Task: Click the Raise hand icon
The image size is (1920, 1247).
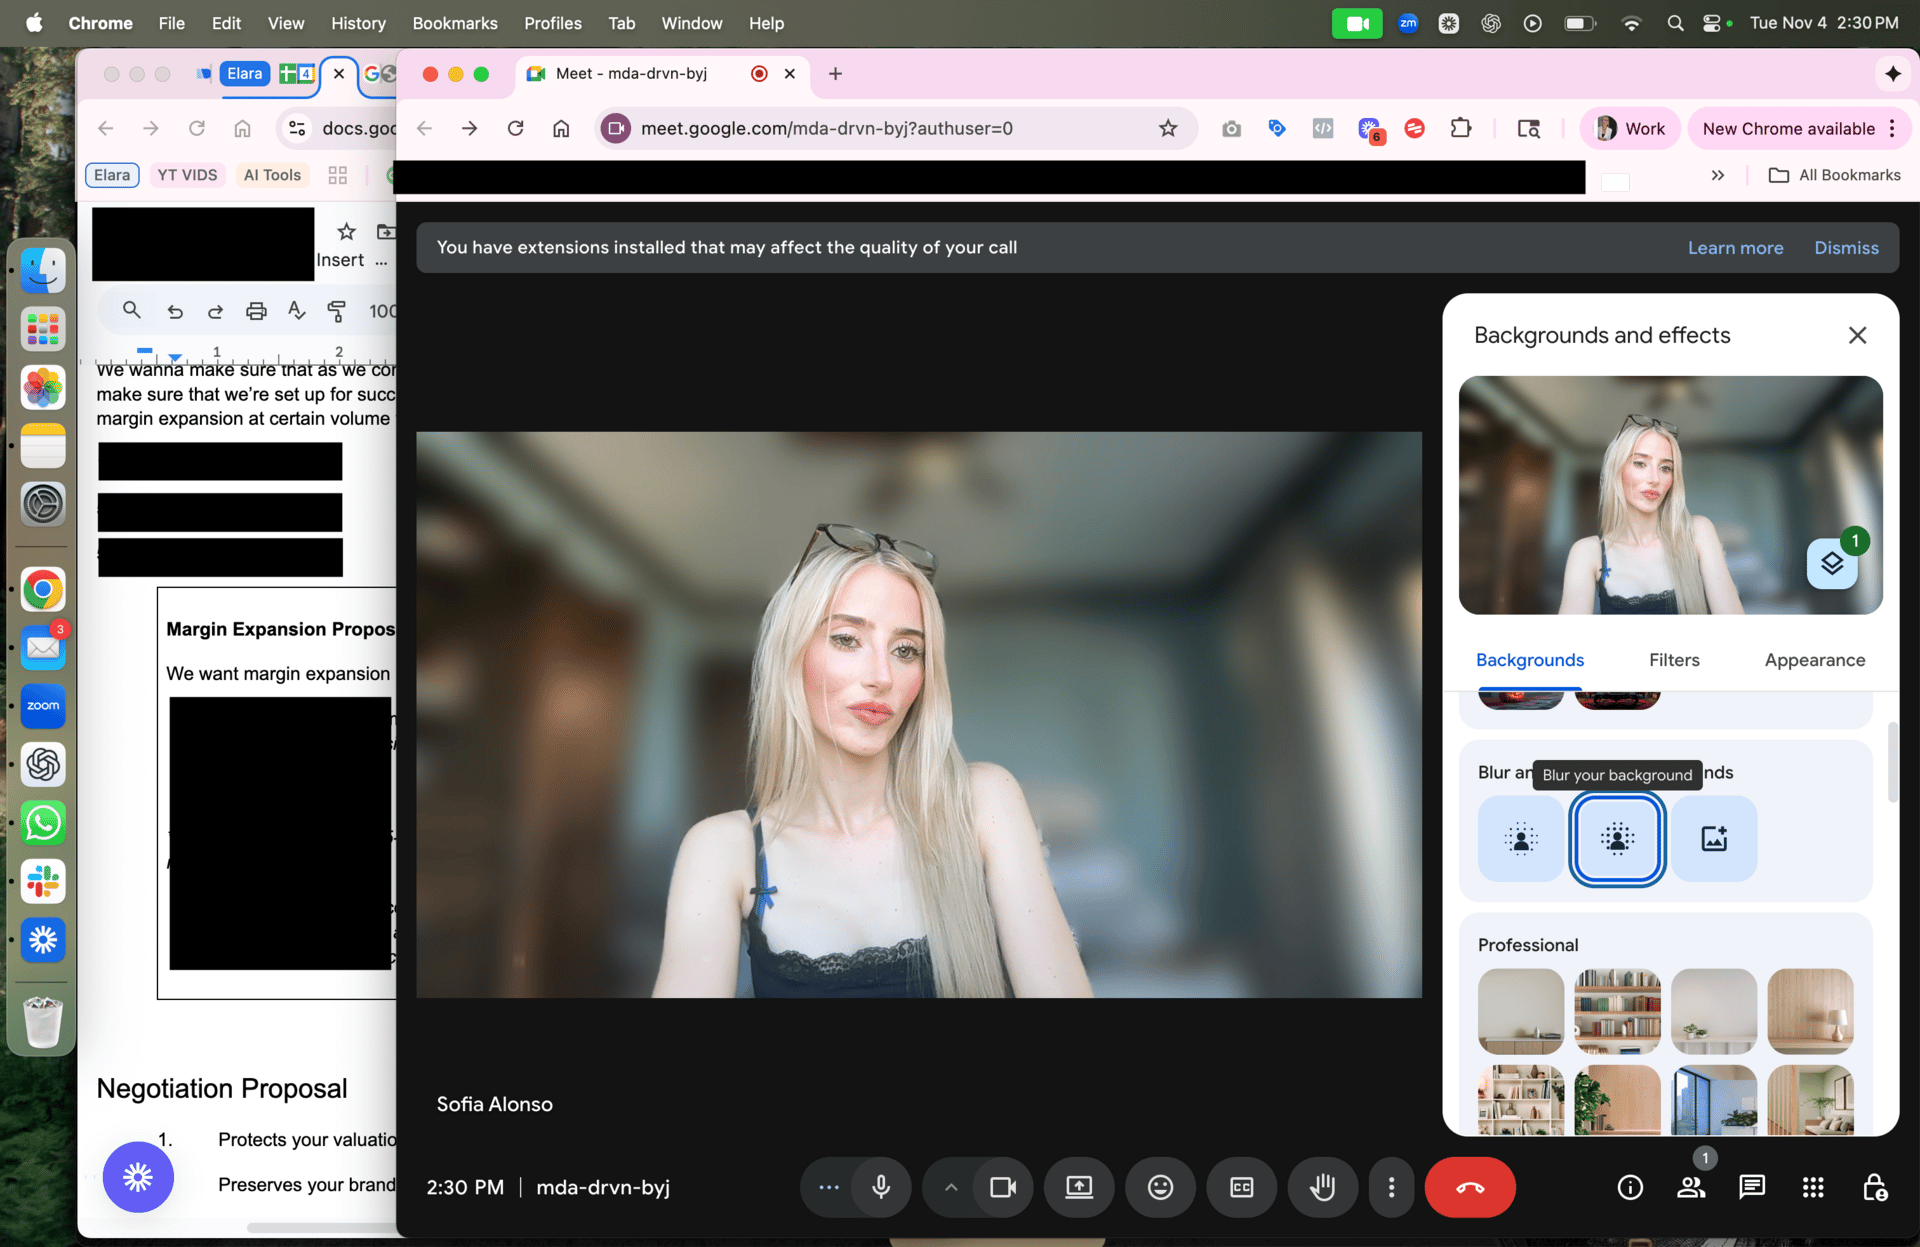Action: [1322, 1187]
